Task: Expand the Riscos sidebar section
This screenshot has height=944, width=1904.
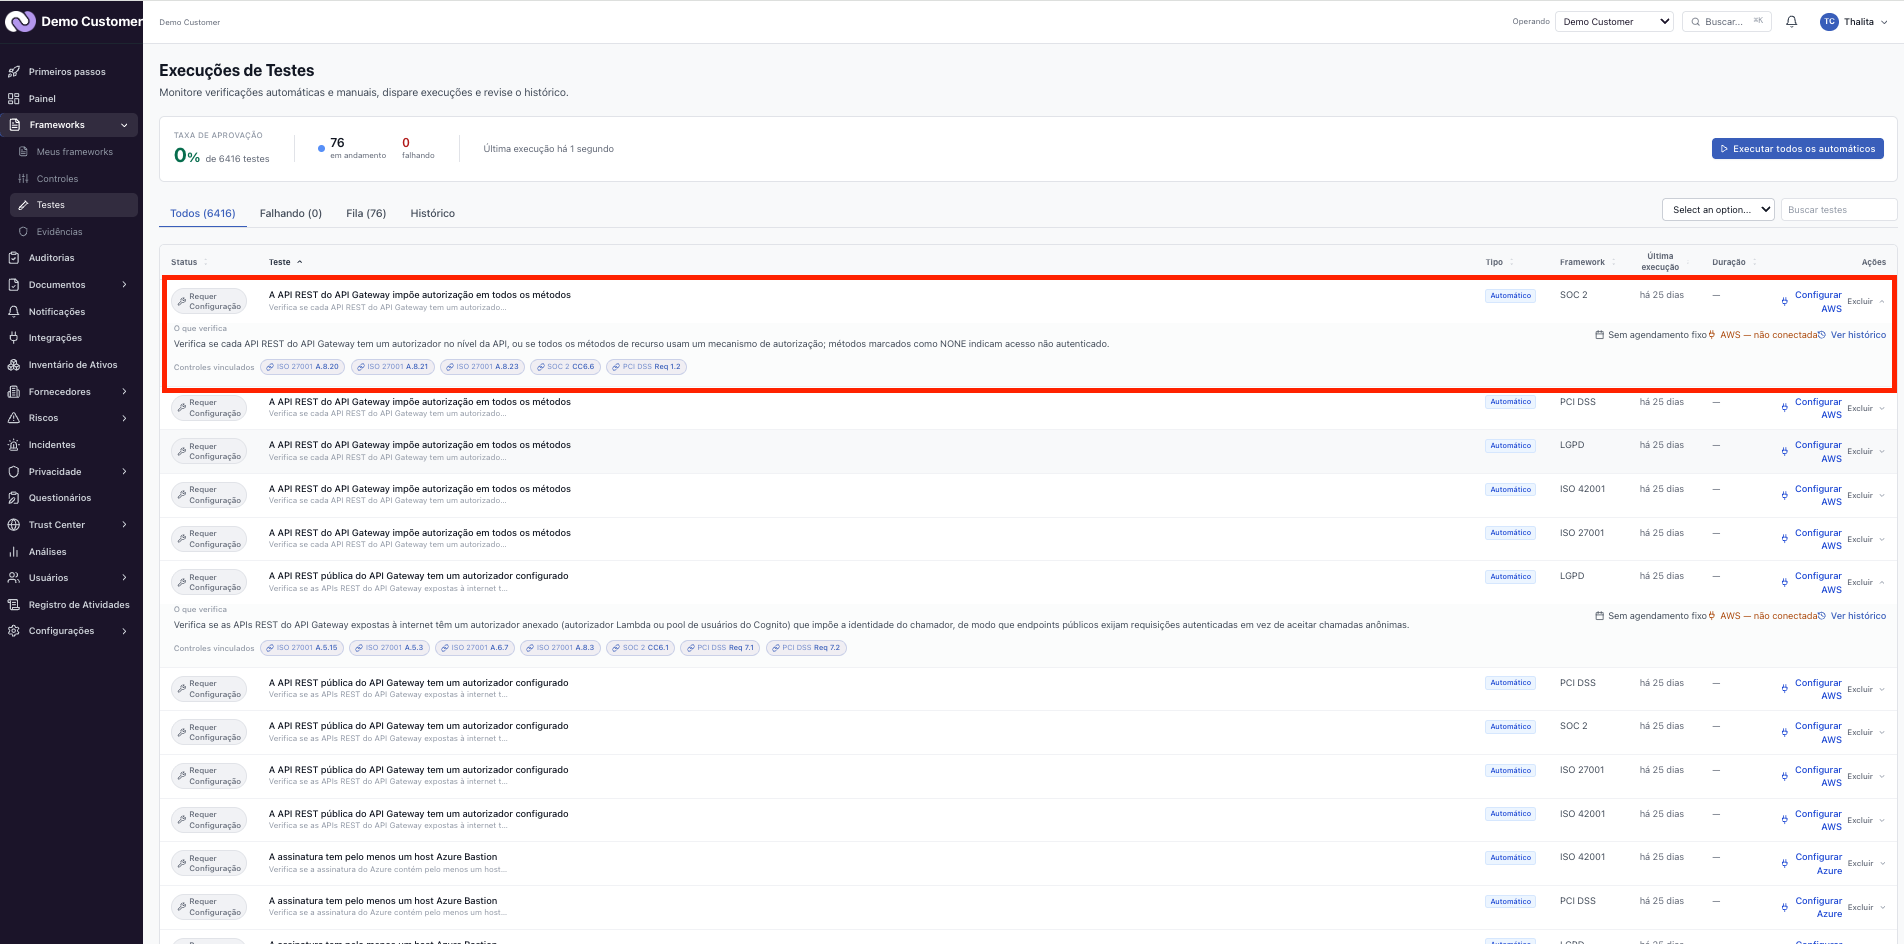Action: (x=124, y=418)
